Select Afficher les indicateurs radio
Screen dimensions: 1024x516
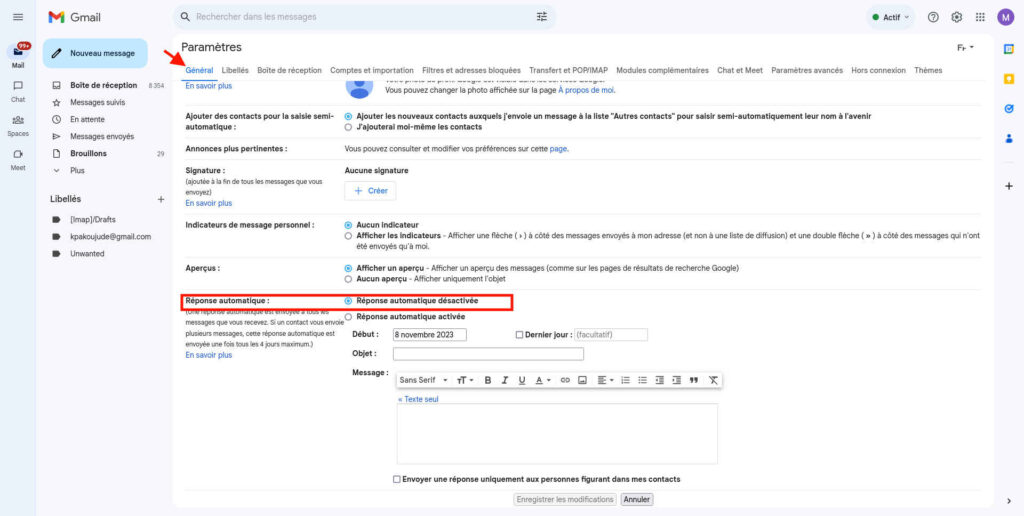coord(348,236)
